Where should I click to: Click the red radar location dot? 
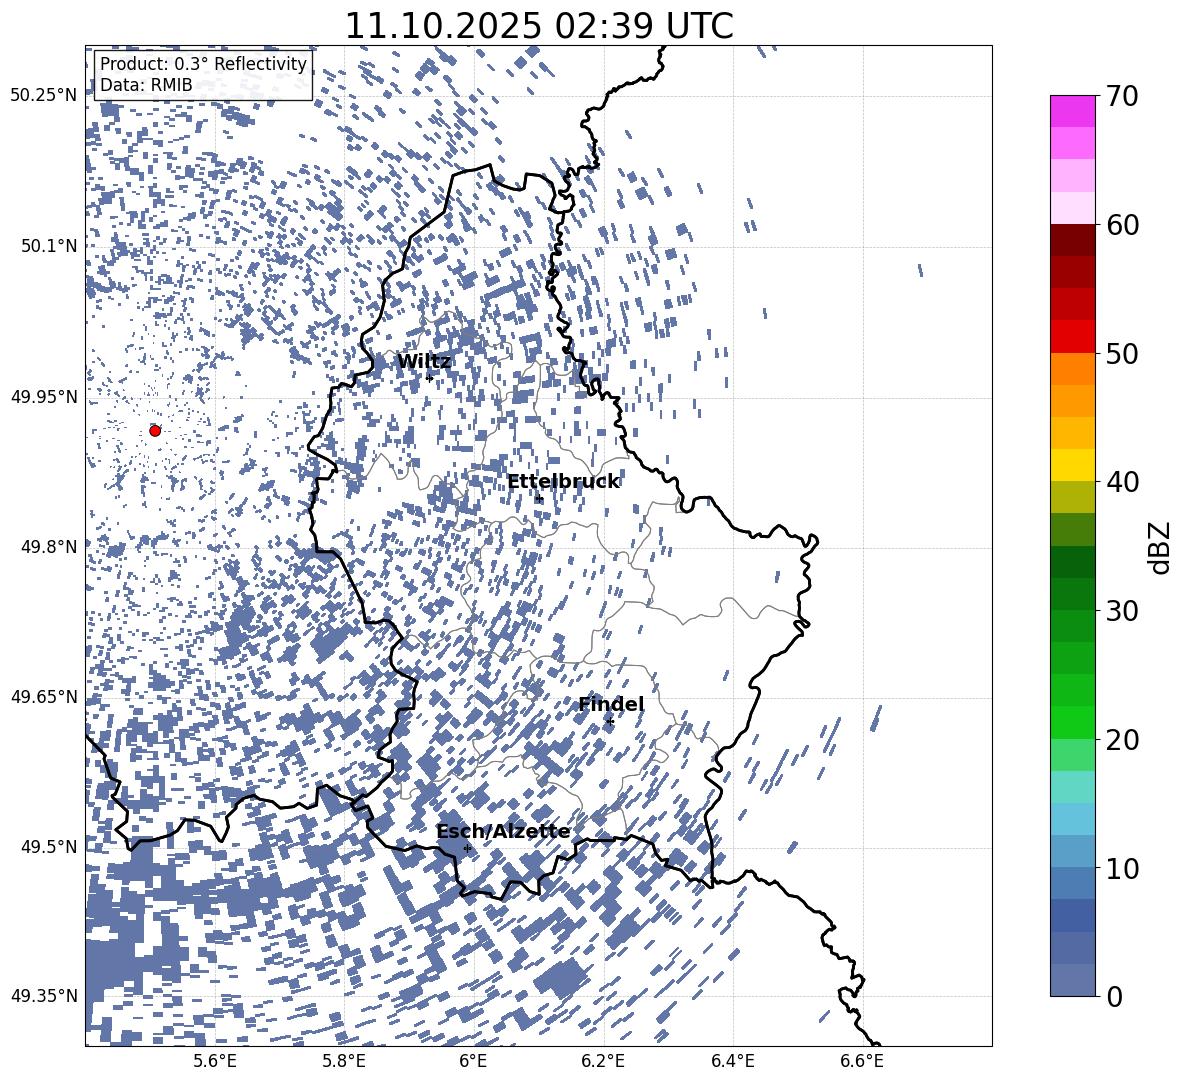click(x=155, y=430)
